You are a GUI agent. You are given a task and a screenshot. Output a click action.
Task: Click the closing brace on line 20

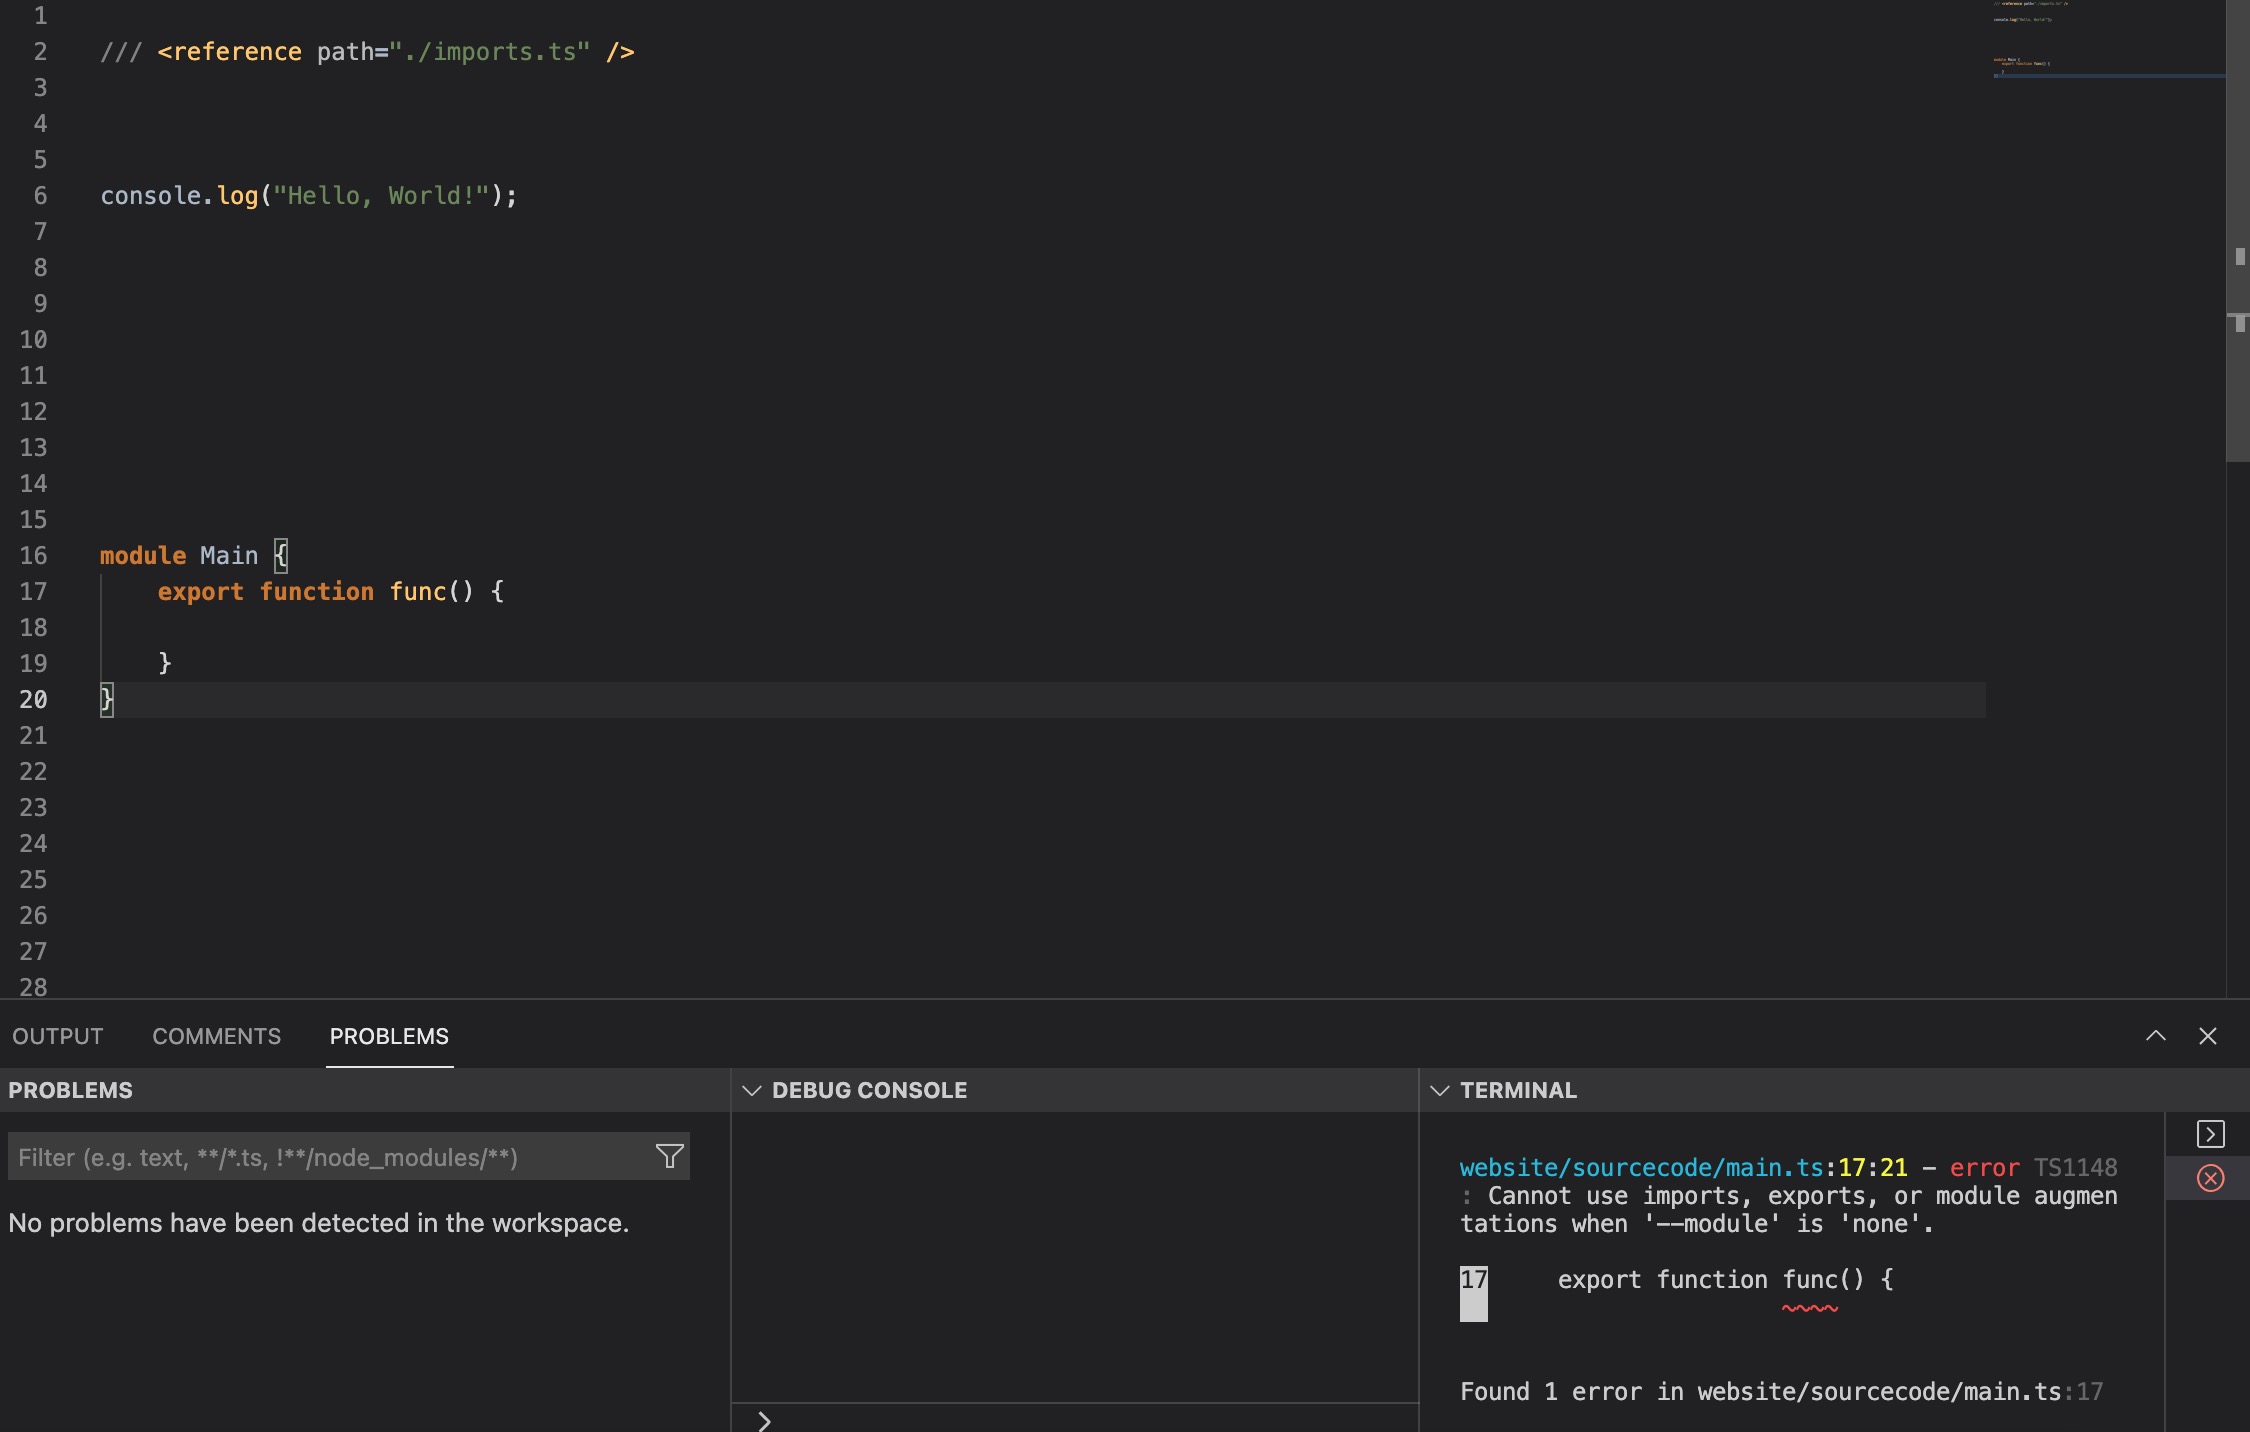click(107, 699)
